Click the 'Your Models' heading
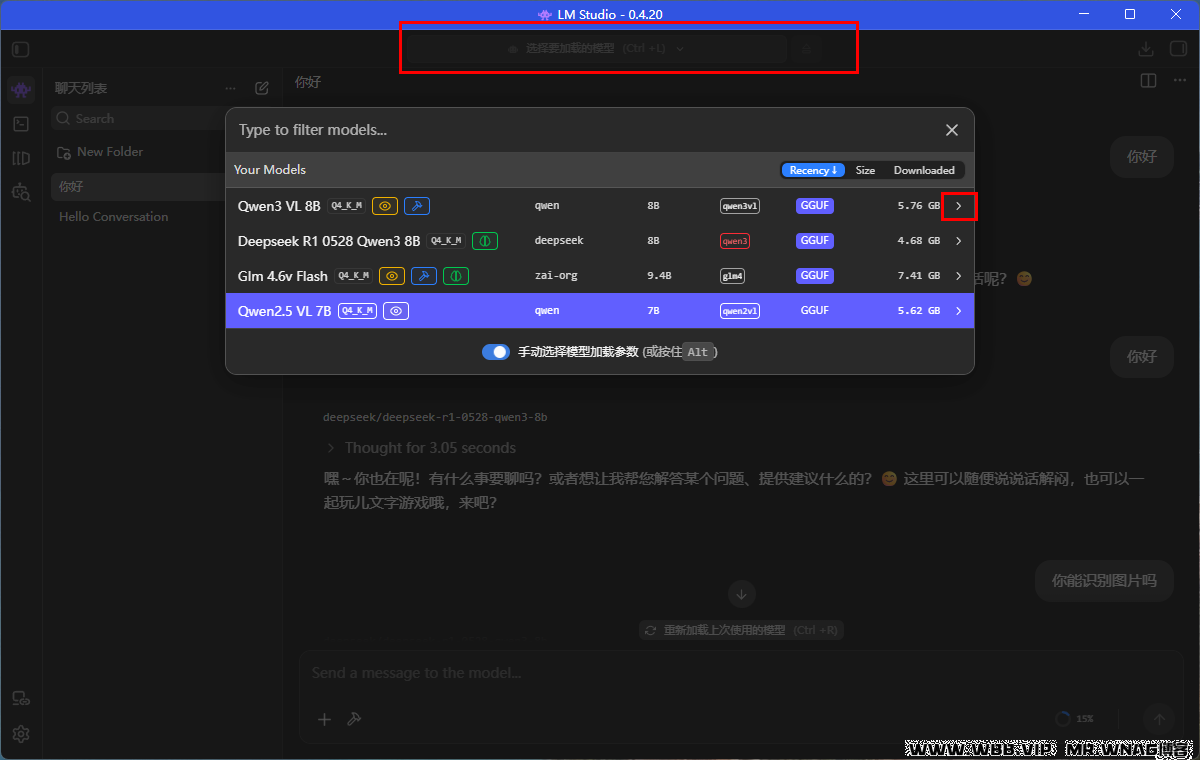The image size is (1200, 760). 270,170
